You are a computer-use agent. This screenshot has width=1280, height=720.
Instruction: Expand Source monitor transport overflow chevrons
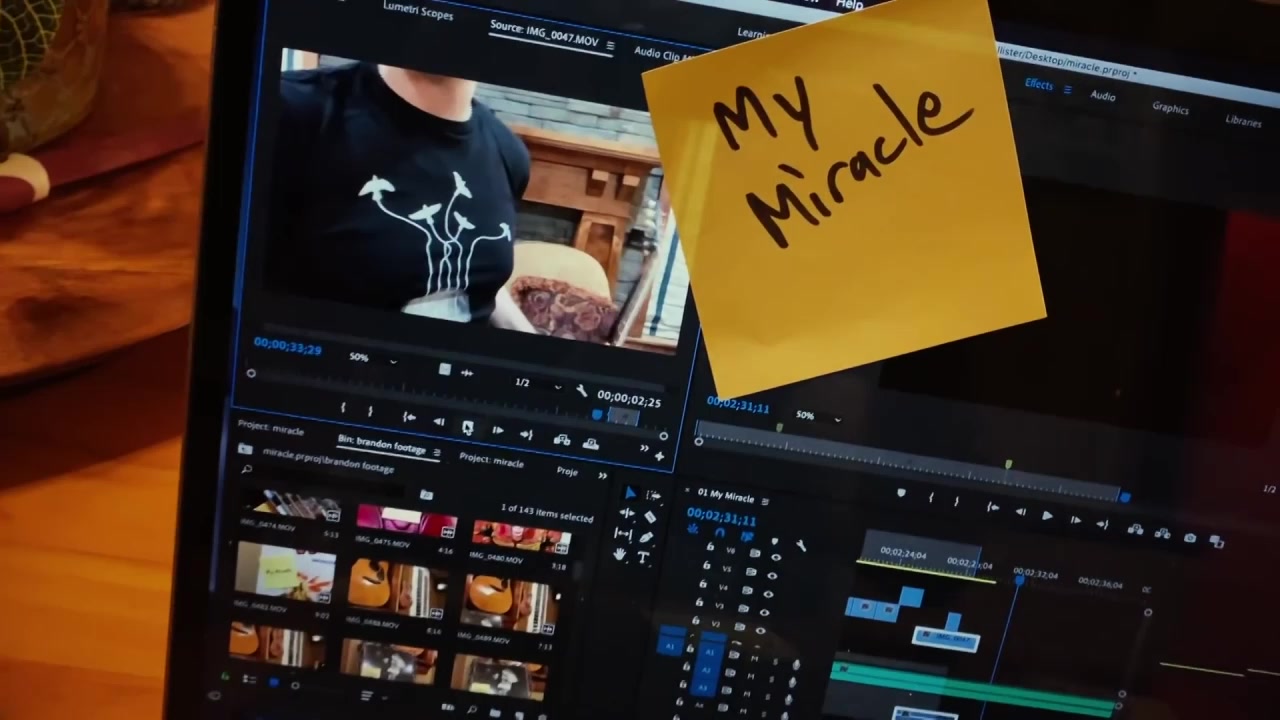(644, 448)
